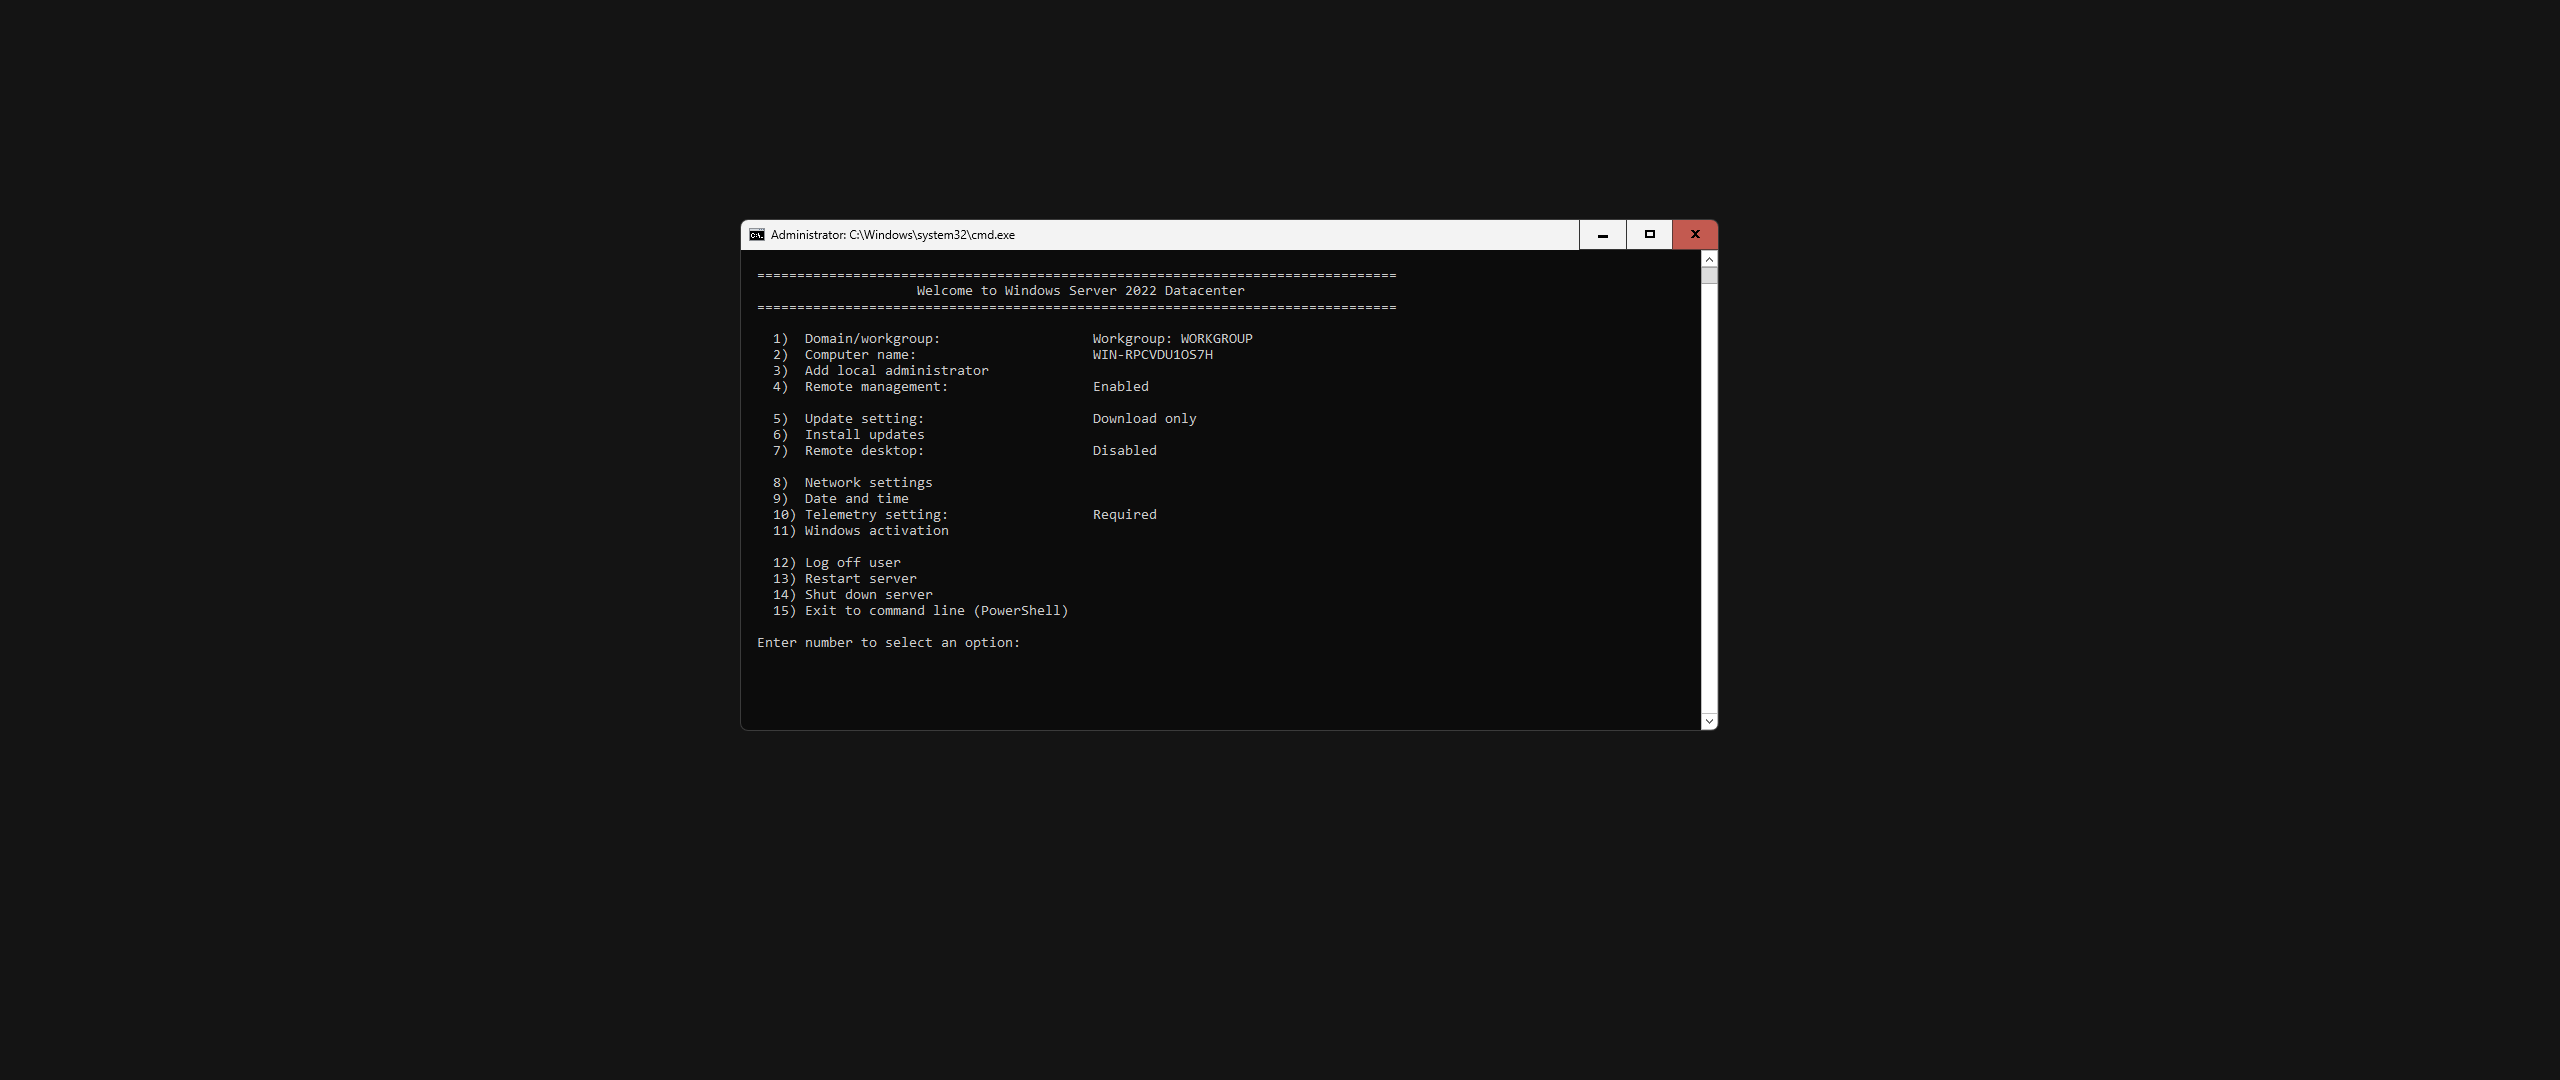Screen dimensions: 2560x1080
Task: Click the Update setting option line
Action: (864, 419)
